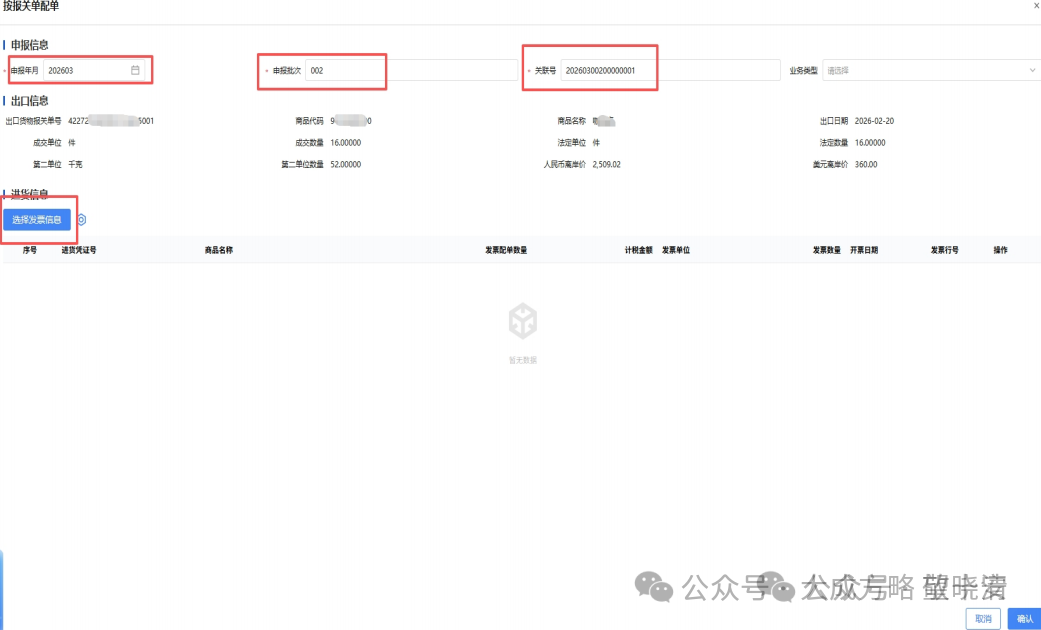Click the 出口信息 section heading

pyautogui.click(x=30, y=101)
